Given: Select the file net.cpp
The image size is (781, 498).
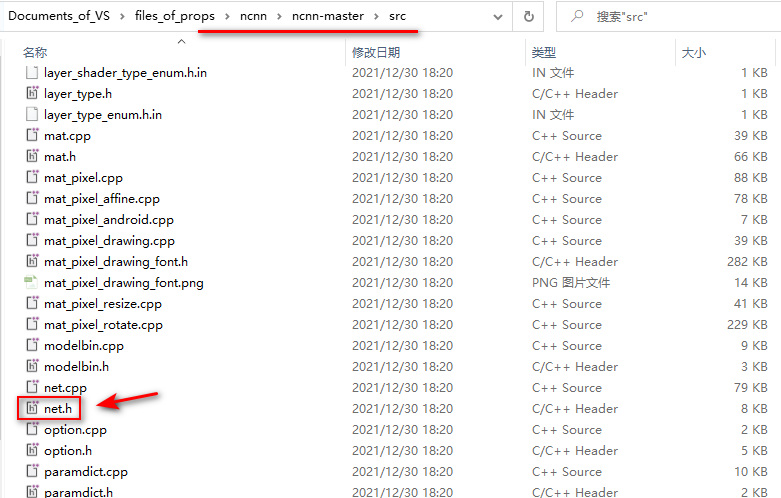Looking at the screenshot, I should coord(65,387).
